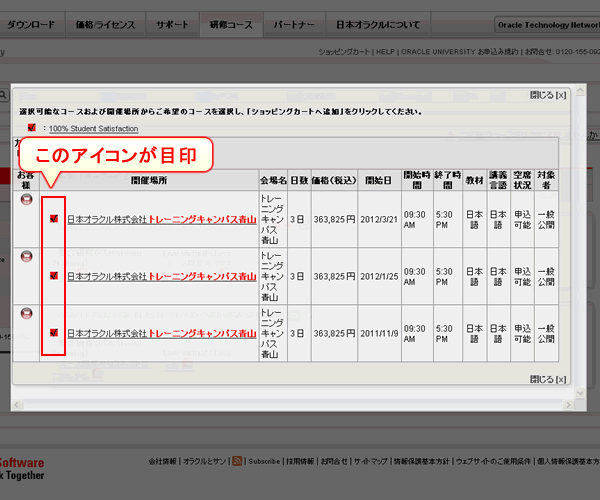600x500 pixels.
Task: Click the start date 2012/1/25 cell
Action: (379, 277)
